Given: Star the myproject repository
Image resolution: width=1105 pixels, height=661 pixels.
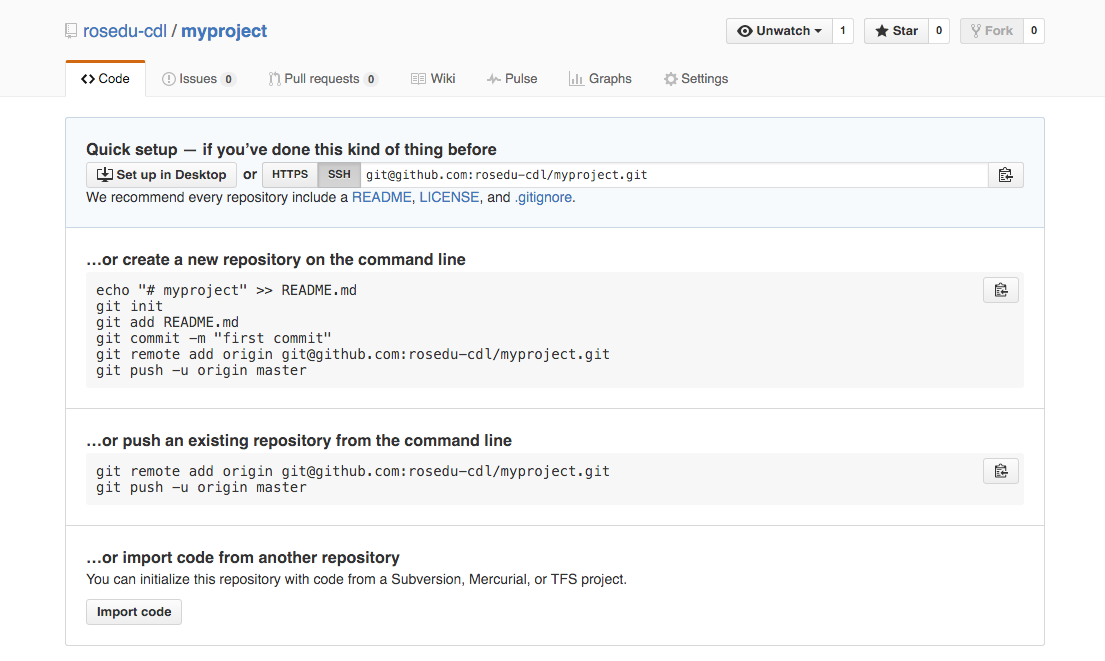Looking at the screenshot, I should [896, 31].
